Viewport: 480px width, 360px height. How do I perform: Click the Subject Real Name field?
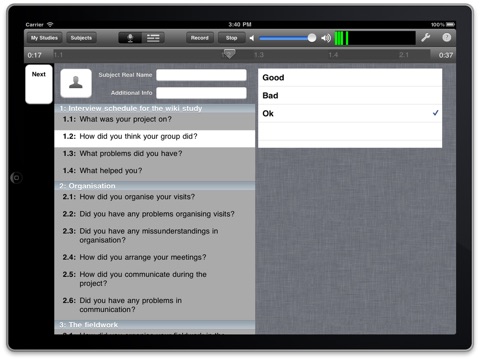point(201,75)
